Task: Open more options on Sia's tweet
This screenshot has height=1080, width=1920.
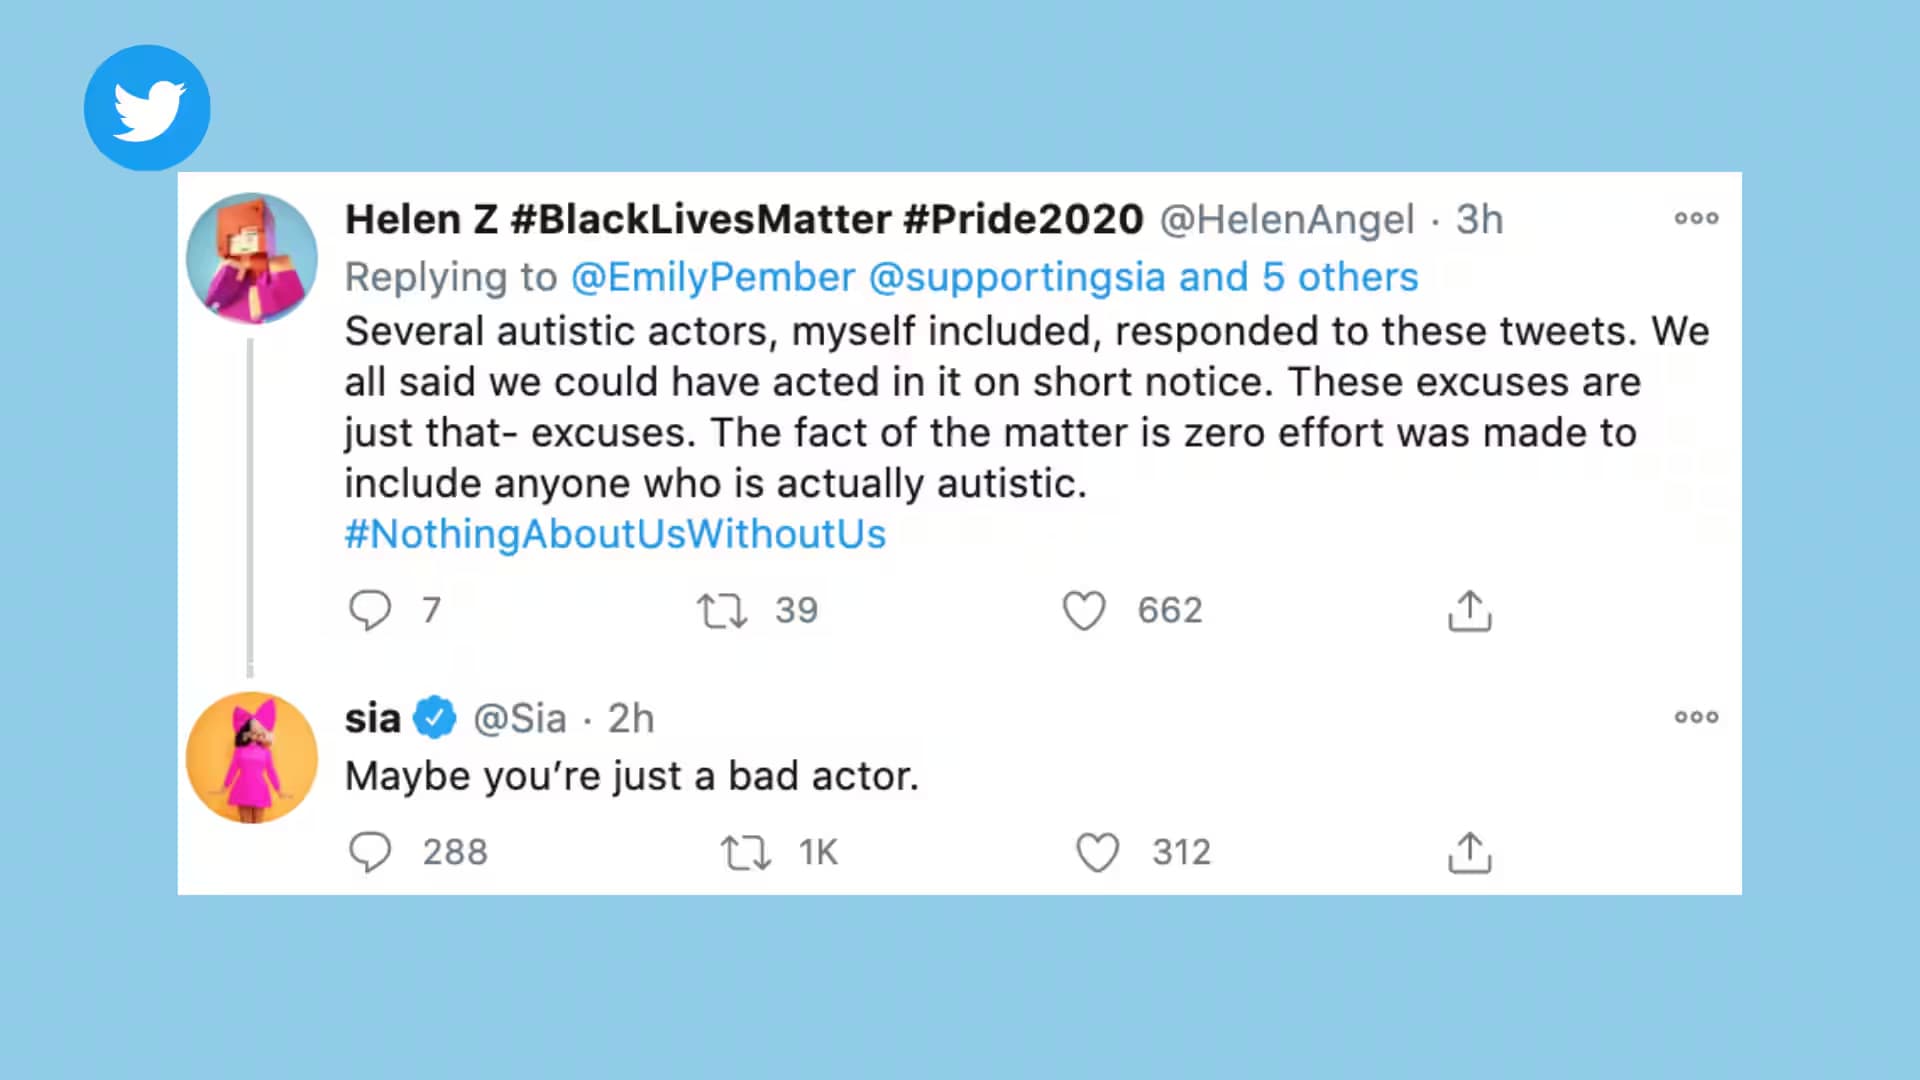Action: (1696, 717)
